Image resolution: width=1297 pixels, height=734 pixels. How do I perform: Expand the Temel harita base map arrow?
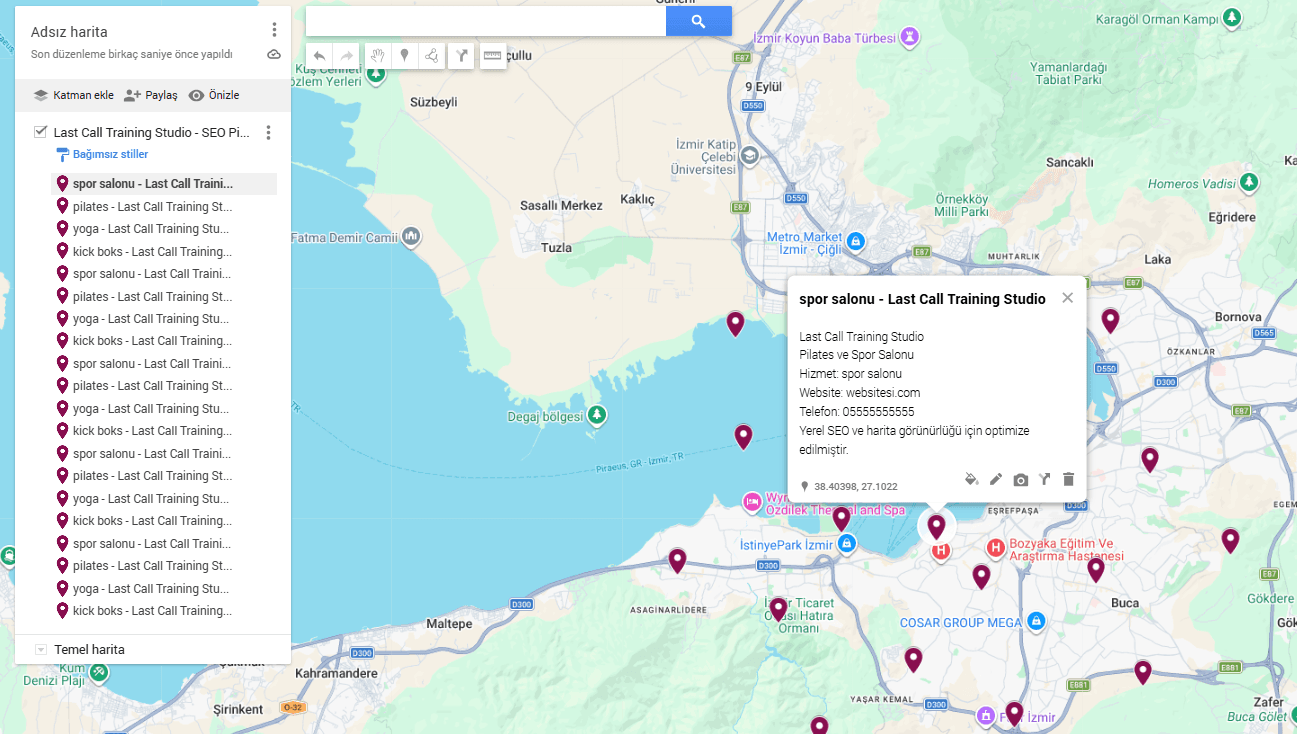point(41,650)
